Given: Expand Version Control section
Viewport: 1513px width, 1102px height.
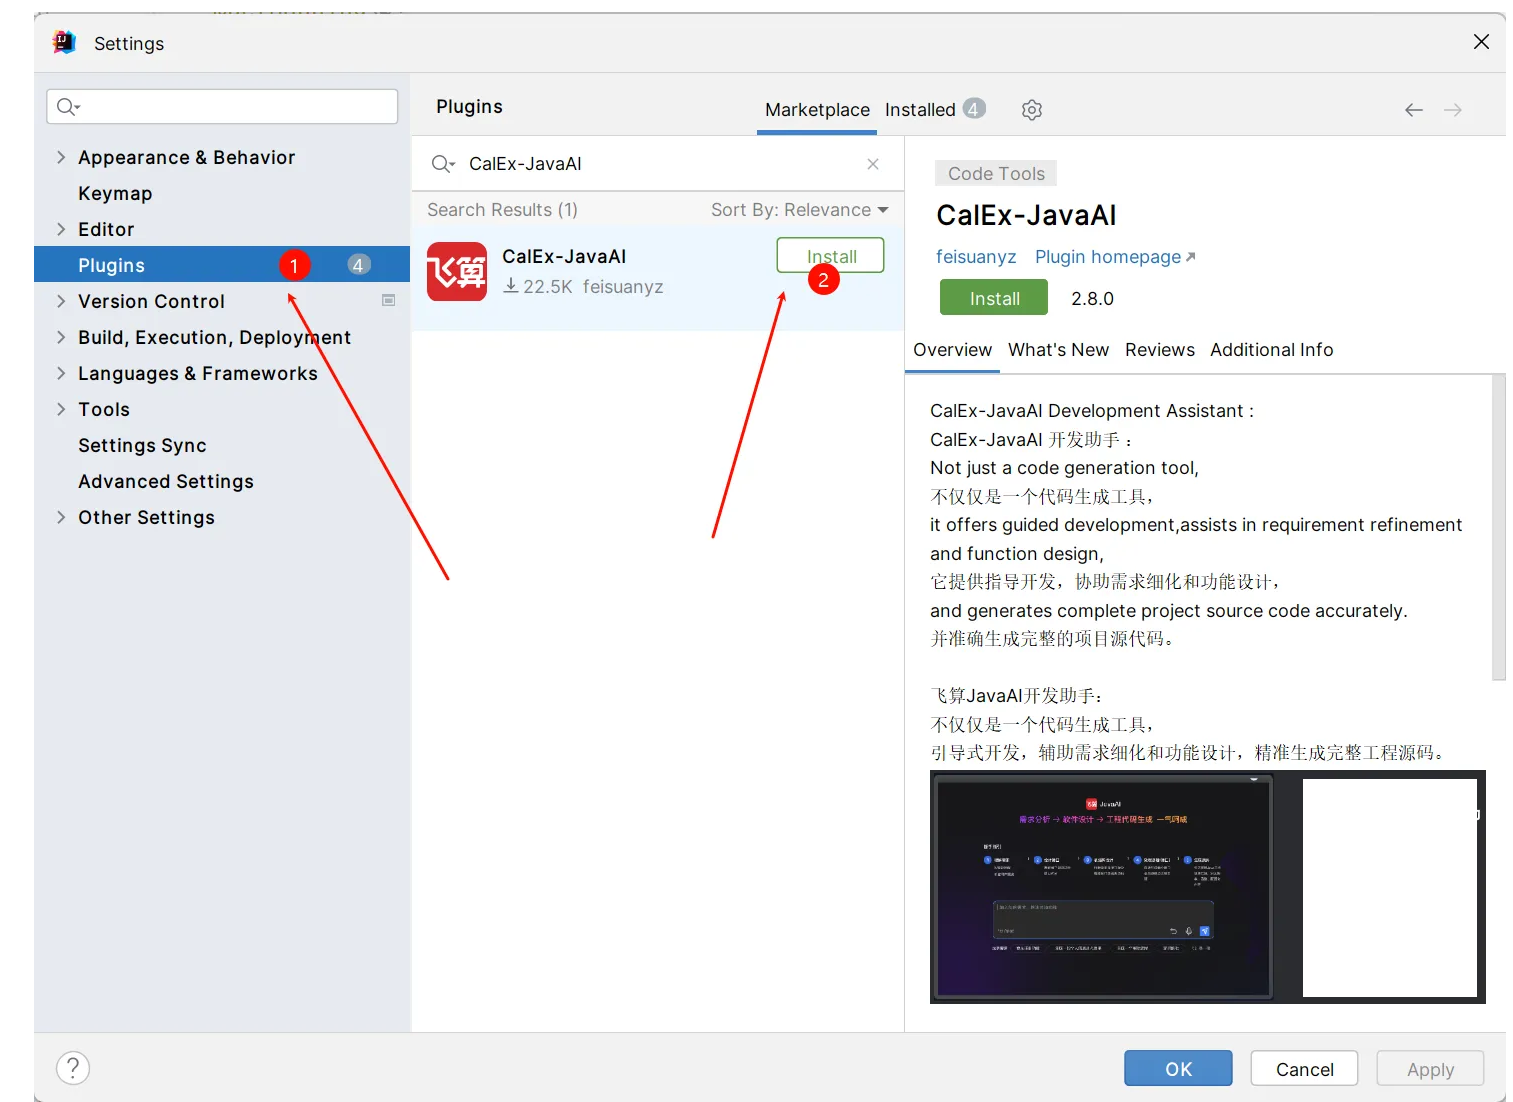Looking at the screenshot, I should click(61, 301).
